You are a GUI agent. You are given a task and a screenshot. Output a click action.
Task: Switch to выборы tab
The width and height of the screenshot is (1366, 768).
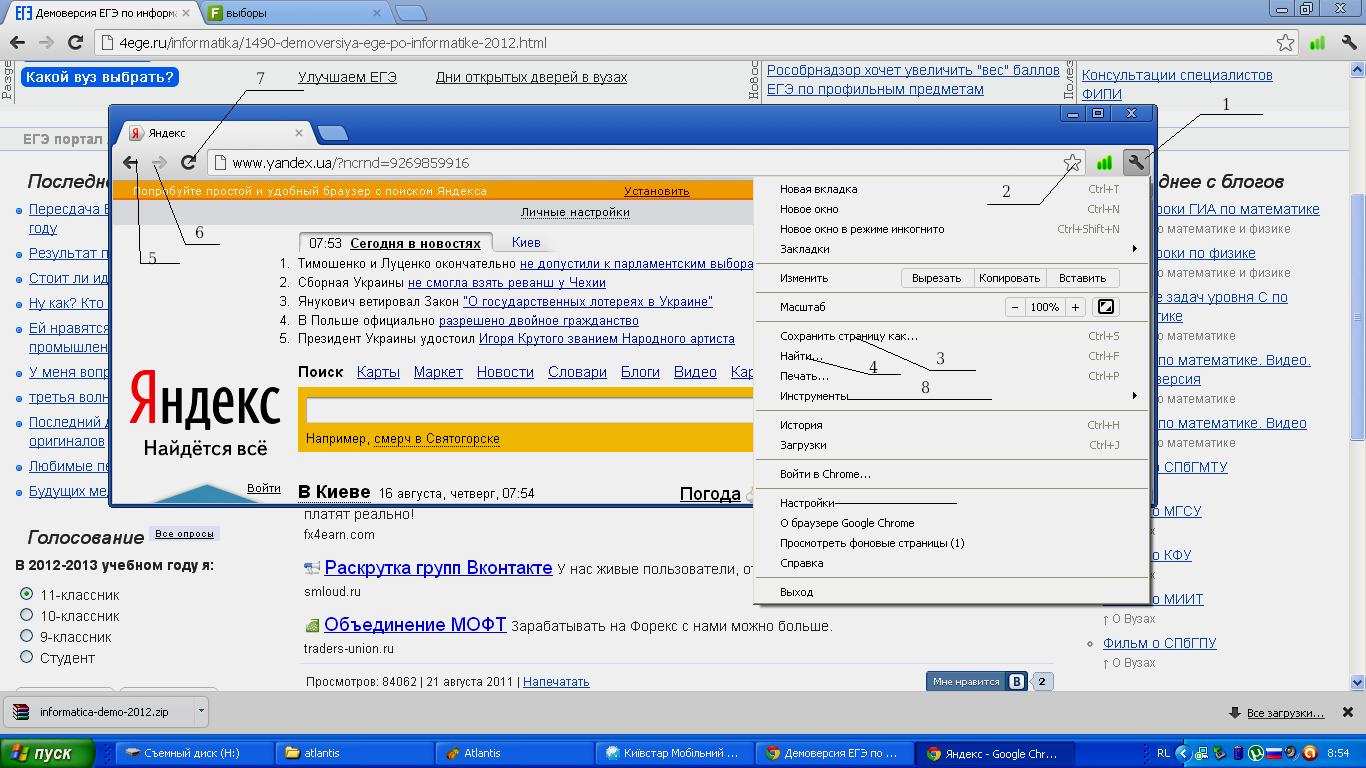click(x=296, y=14)
